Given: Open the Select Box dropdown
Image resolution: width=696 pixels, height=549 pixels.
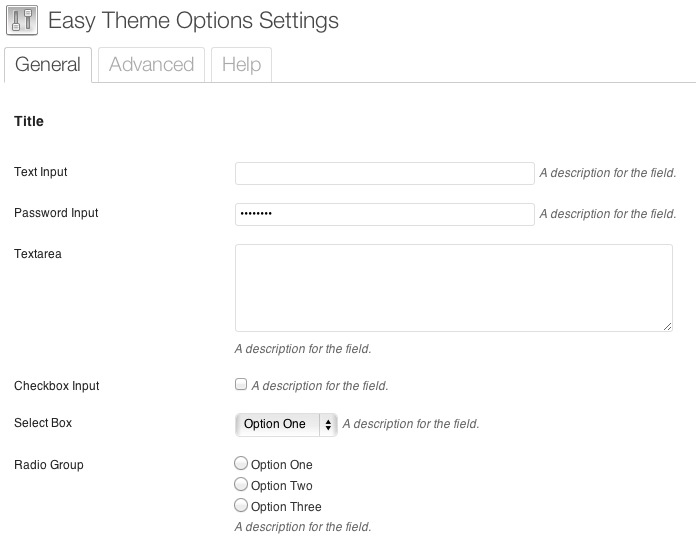Looking at the screenshot, I should pyautogui.click(x=277, y=424).
